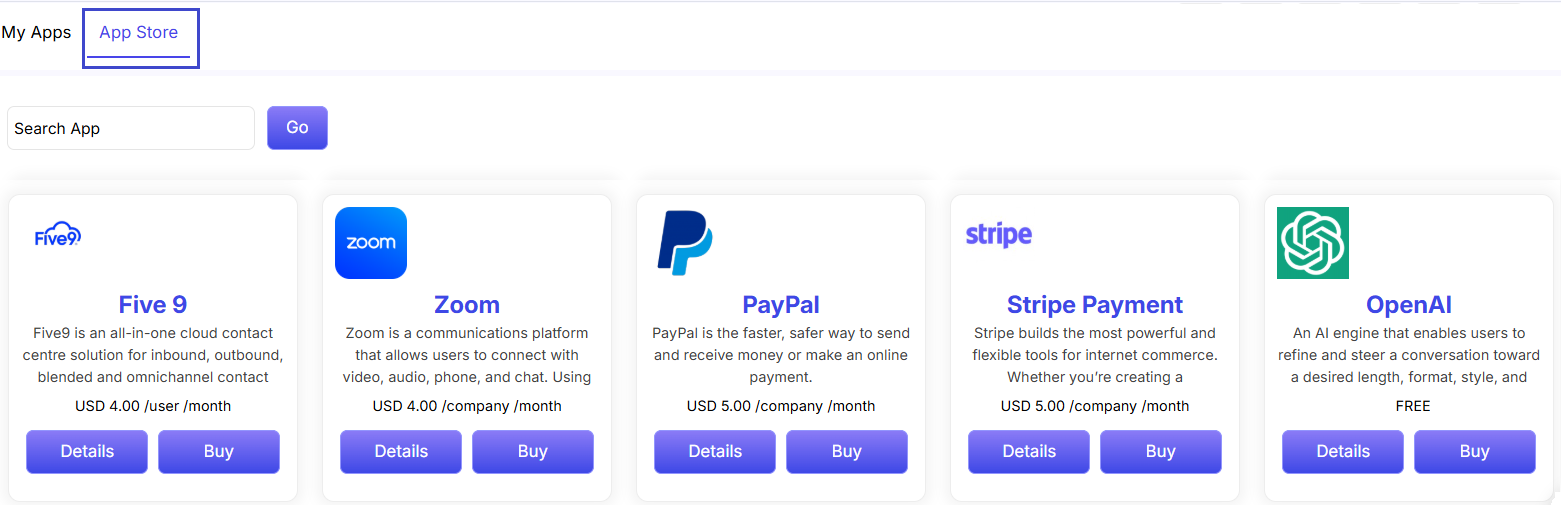Open Stripe Payment Details

[x=1029, y=452]
